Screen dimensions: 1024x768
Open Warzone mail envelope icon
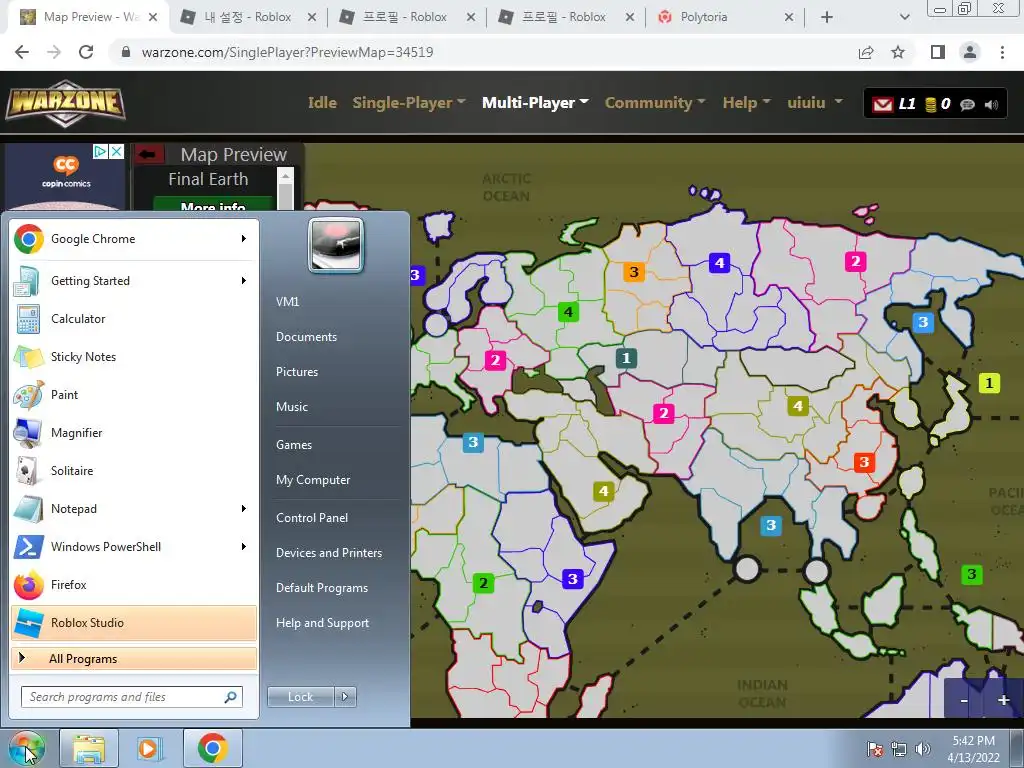pyautogui.click(x=882, y=104)
